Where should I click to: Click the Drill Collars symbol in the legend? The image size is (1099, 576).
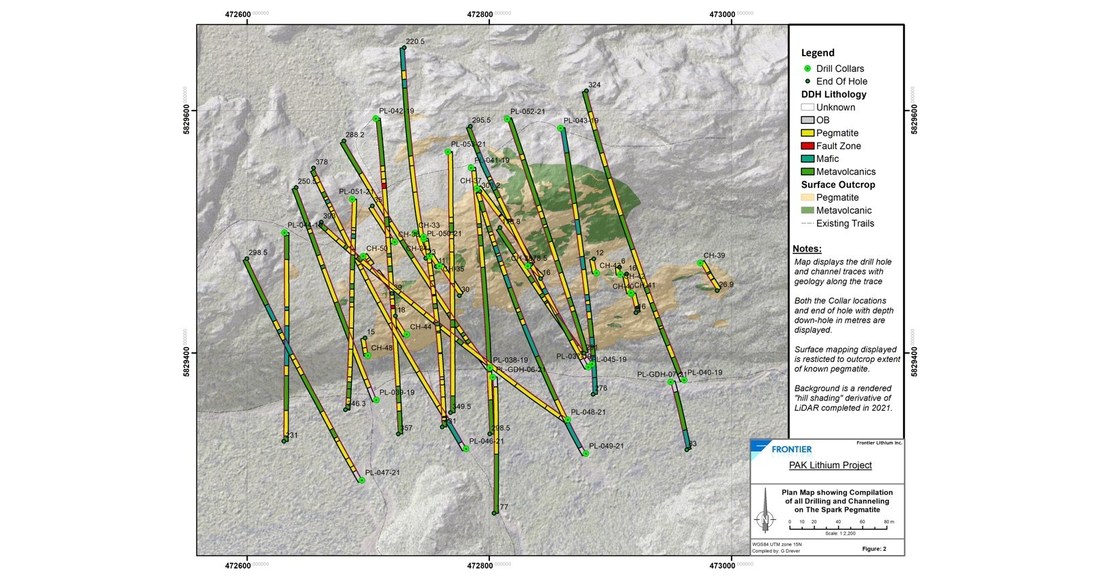click(x=806, y=68)
